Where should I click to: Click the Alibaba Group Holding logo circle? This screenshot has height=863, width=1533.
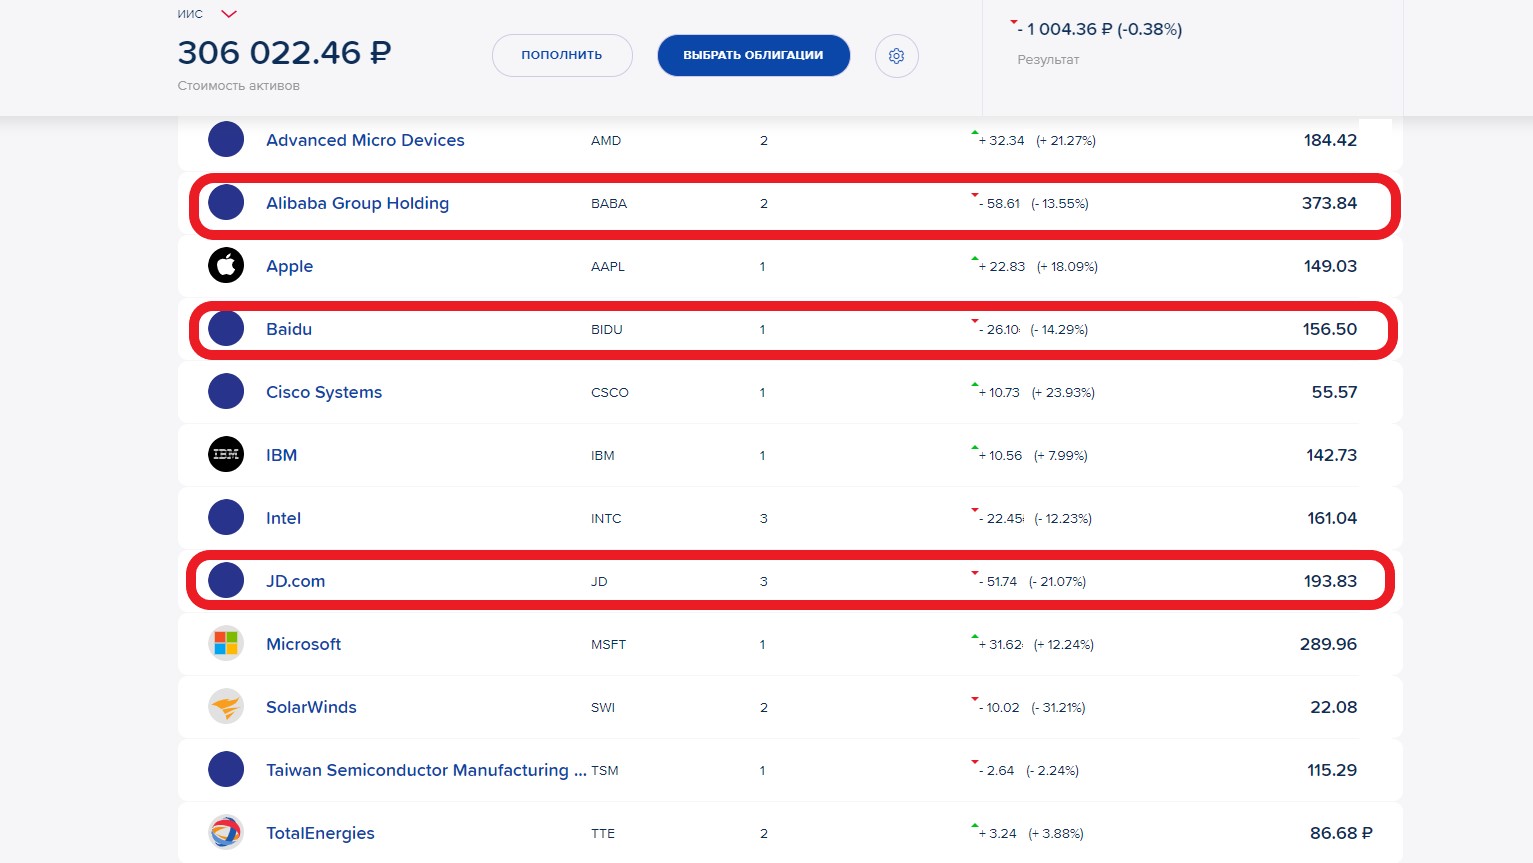click(226, 203)
